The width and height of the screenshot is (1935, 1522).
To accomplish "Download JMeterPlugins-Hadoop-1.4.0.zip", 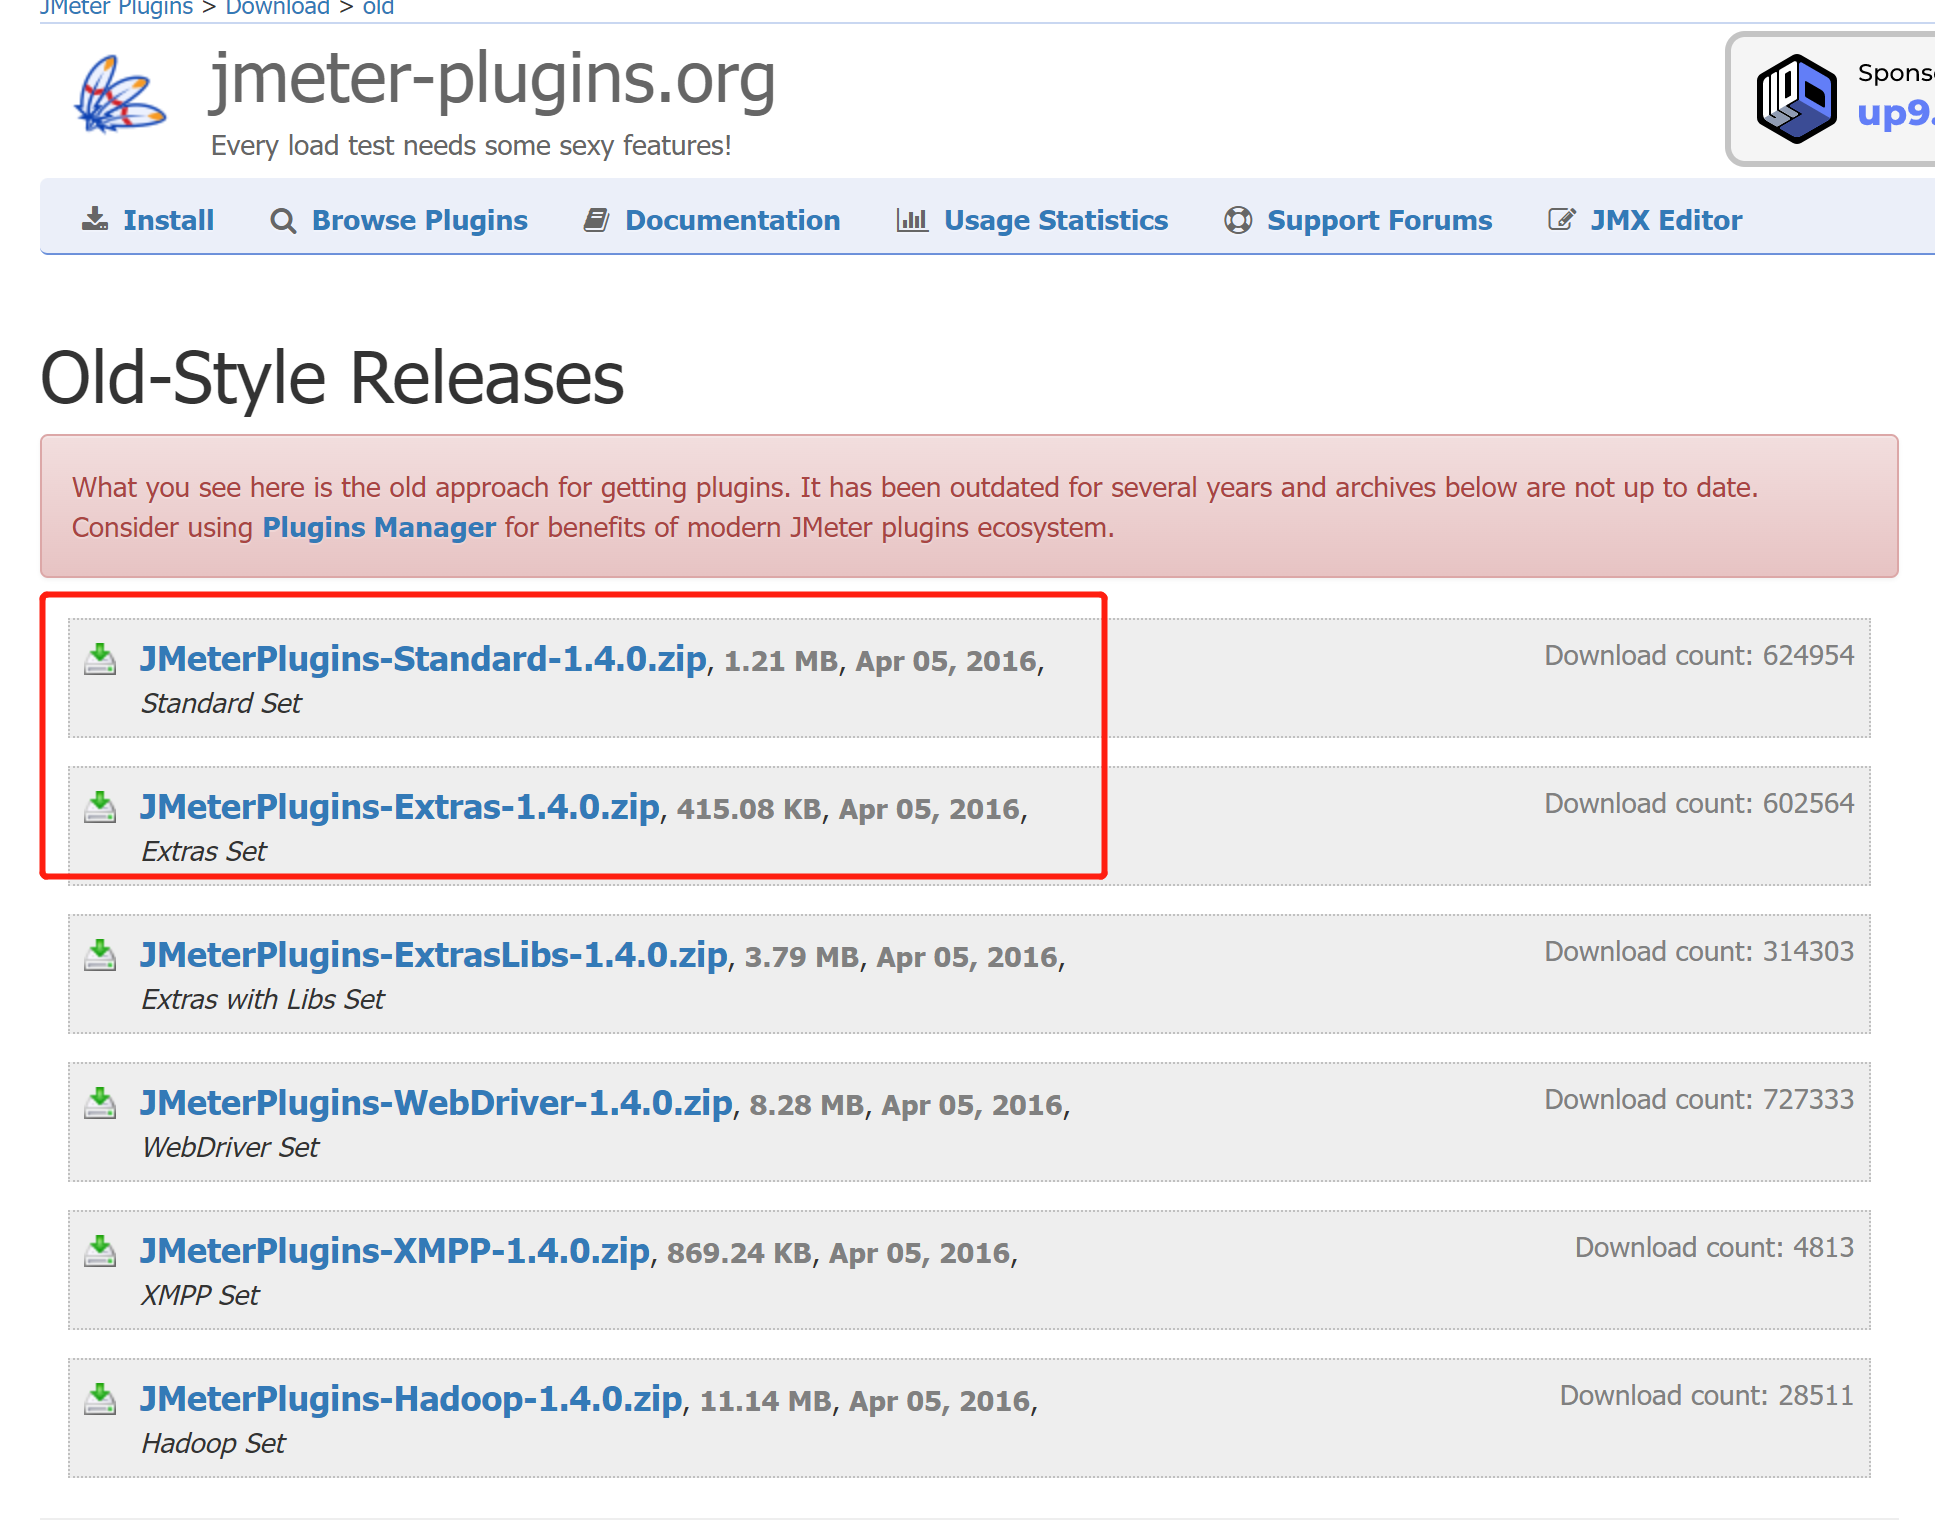I will (x=411, y=1399).
